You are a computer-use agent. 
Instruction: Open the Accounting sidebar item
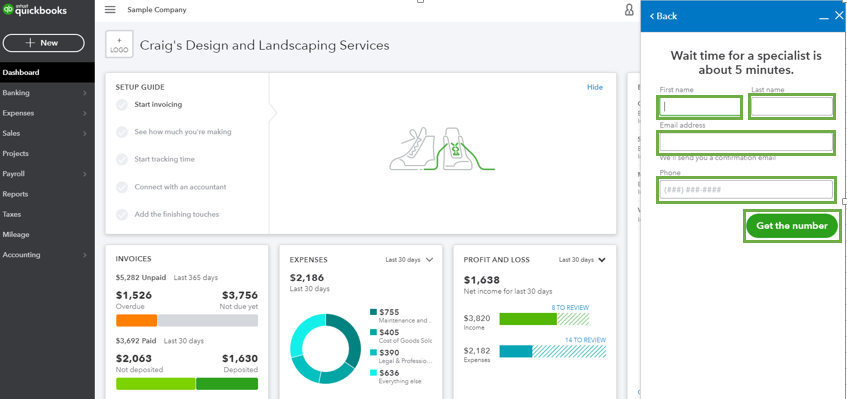point(47,255)
